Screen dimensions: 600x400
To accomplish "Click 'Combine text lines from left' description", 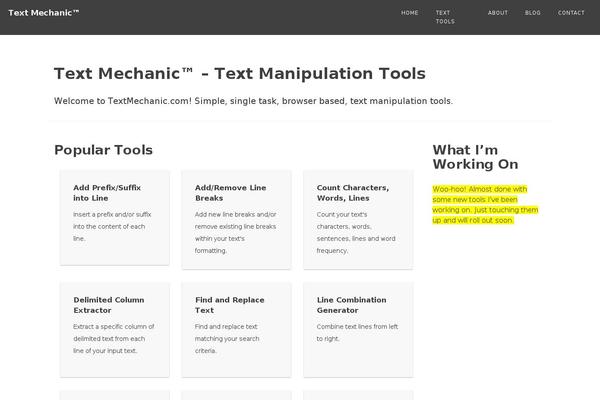I will point(357,332).
